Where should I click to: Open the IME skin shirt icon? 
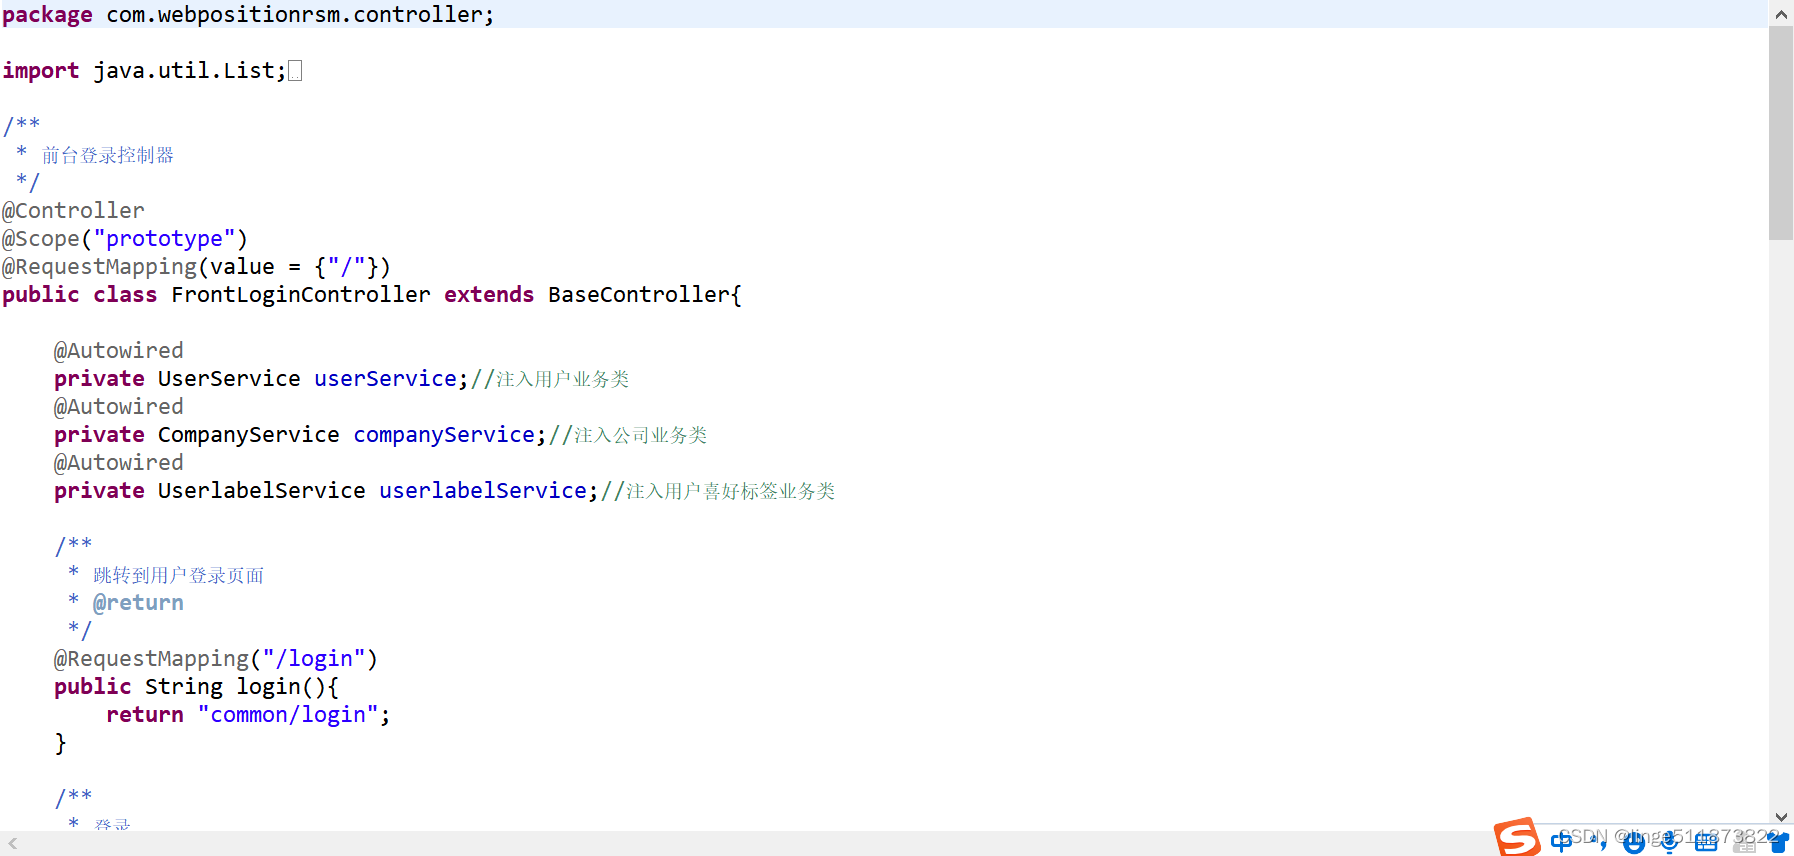point(1780,843)
